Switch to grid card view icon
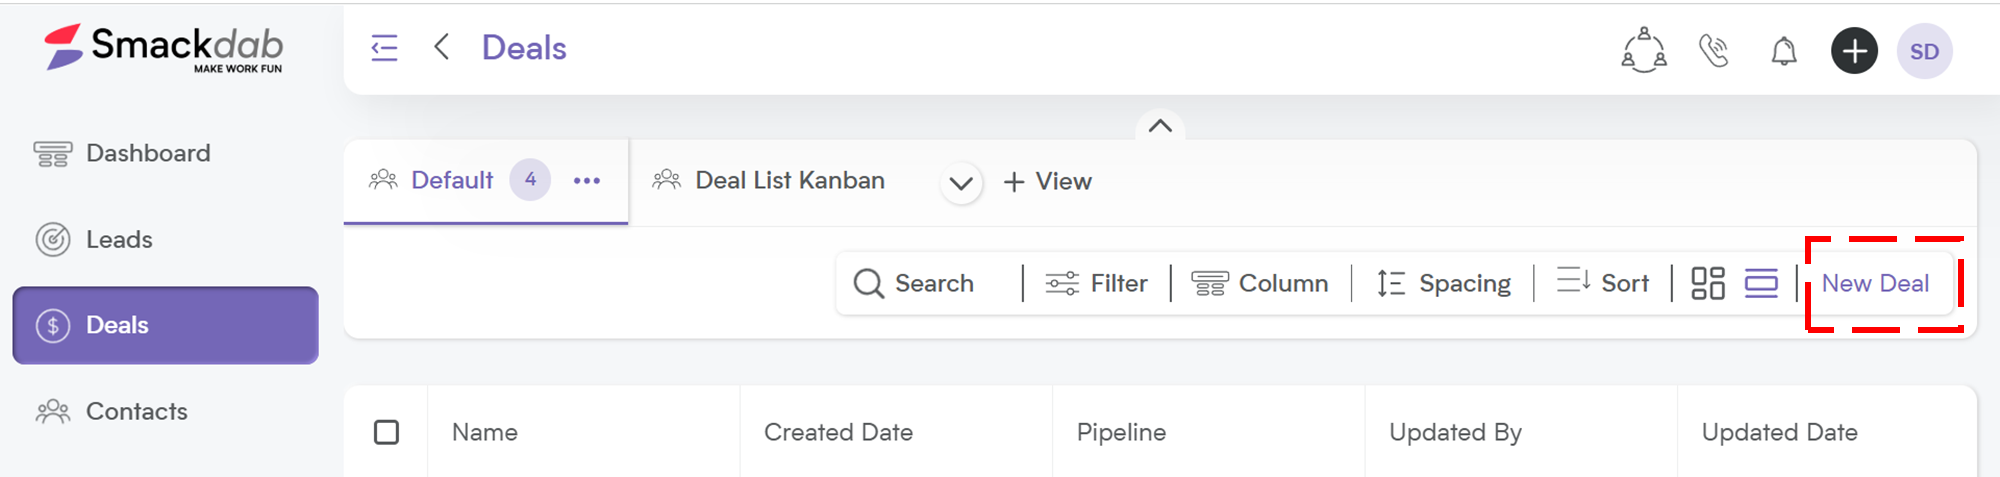This screenshot has width=2000, height=477. tap(1708, 283)
